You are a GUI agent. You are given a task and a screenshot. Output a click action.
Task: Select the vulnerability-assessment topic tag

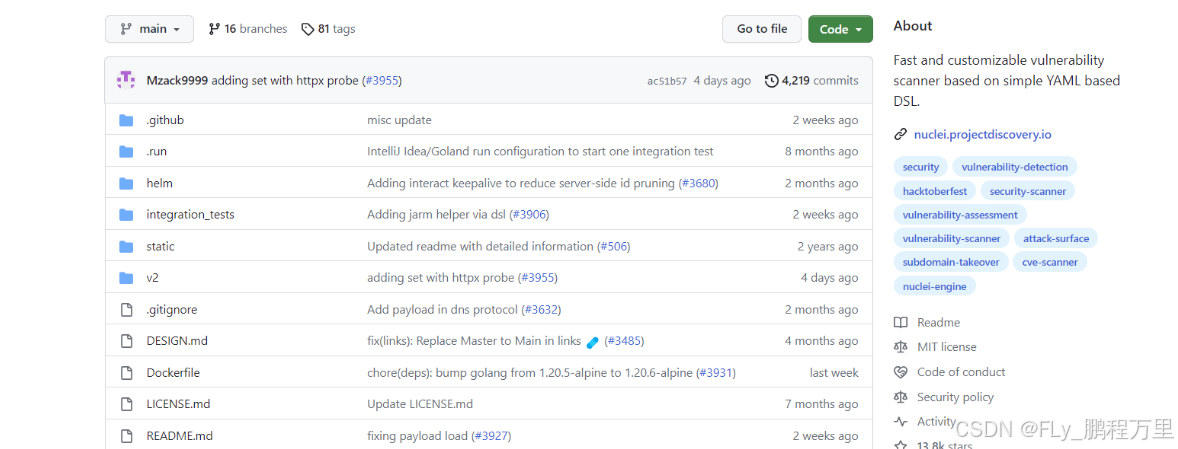960,215
